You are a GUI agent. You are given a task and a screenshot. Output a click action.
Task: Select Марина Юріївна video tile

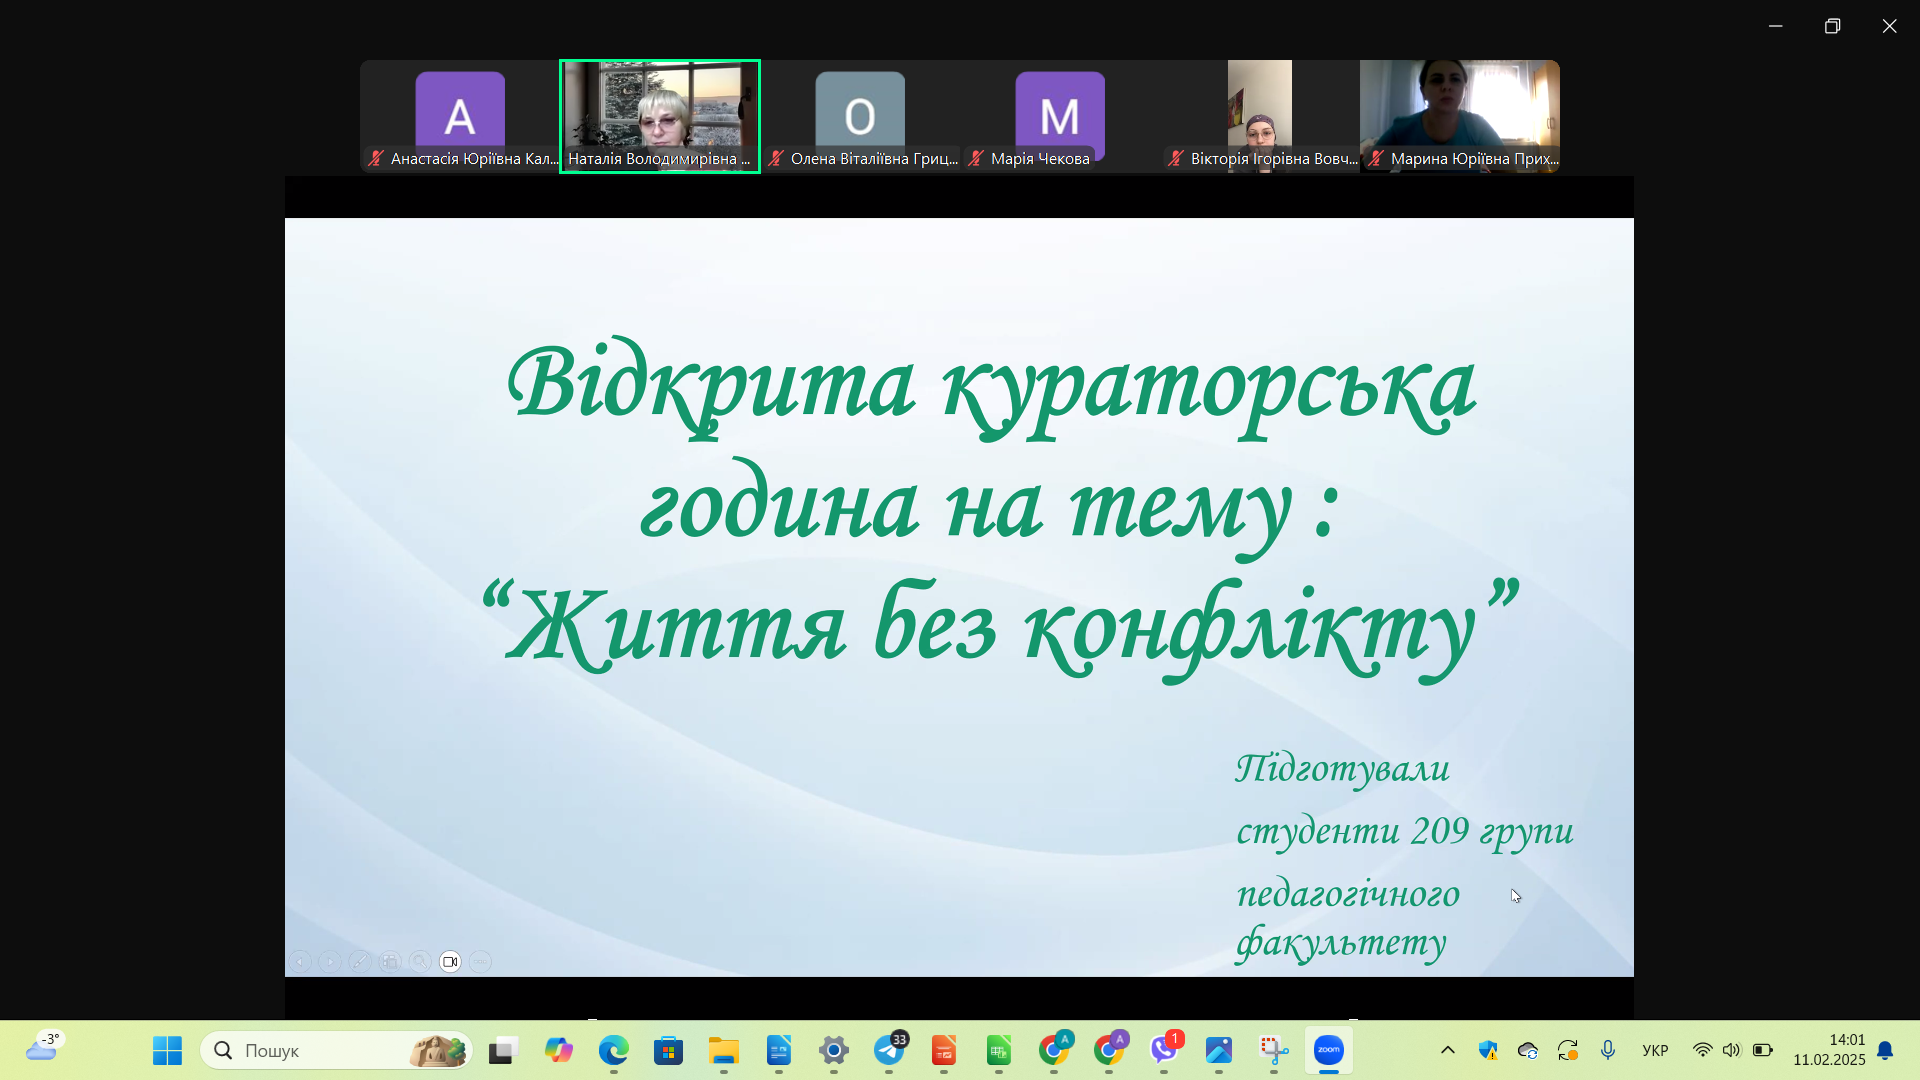[x=1460, y=116]
